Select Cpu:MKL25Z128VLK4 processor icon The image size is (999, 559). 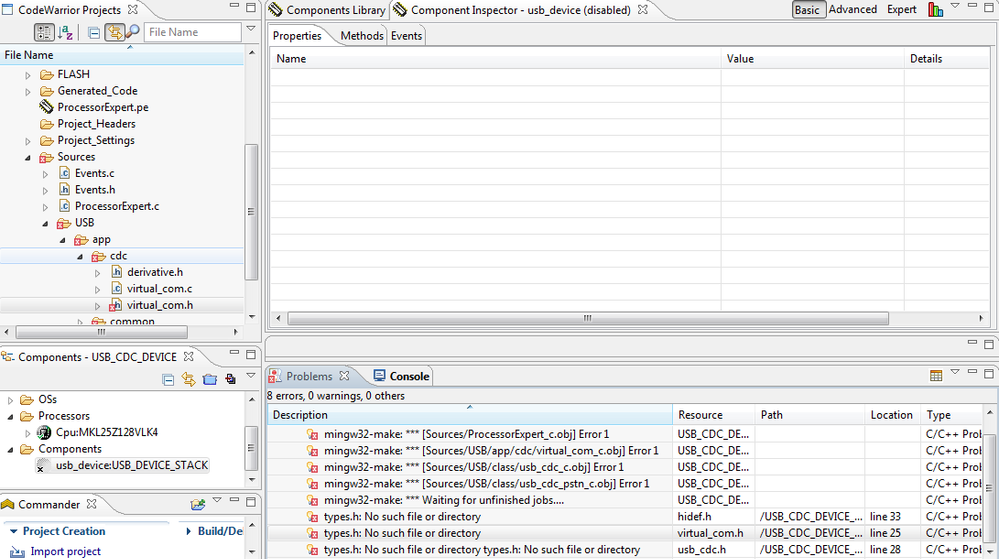pos(44,433)
